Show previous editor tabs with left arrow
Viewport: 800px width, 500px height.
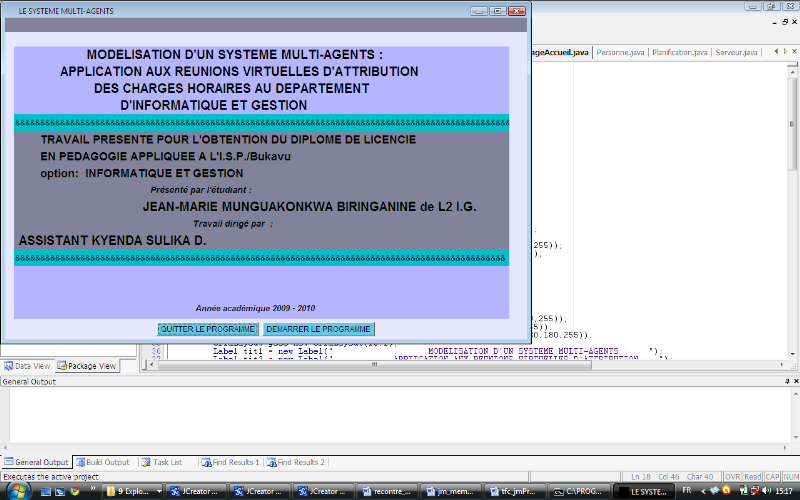[x=776, y=52]
